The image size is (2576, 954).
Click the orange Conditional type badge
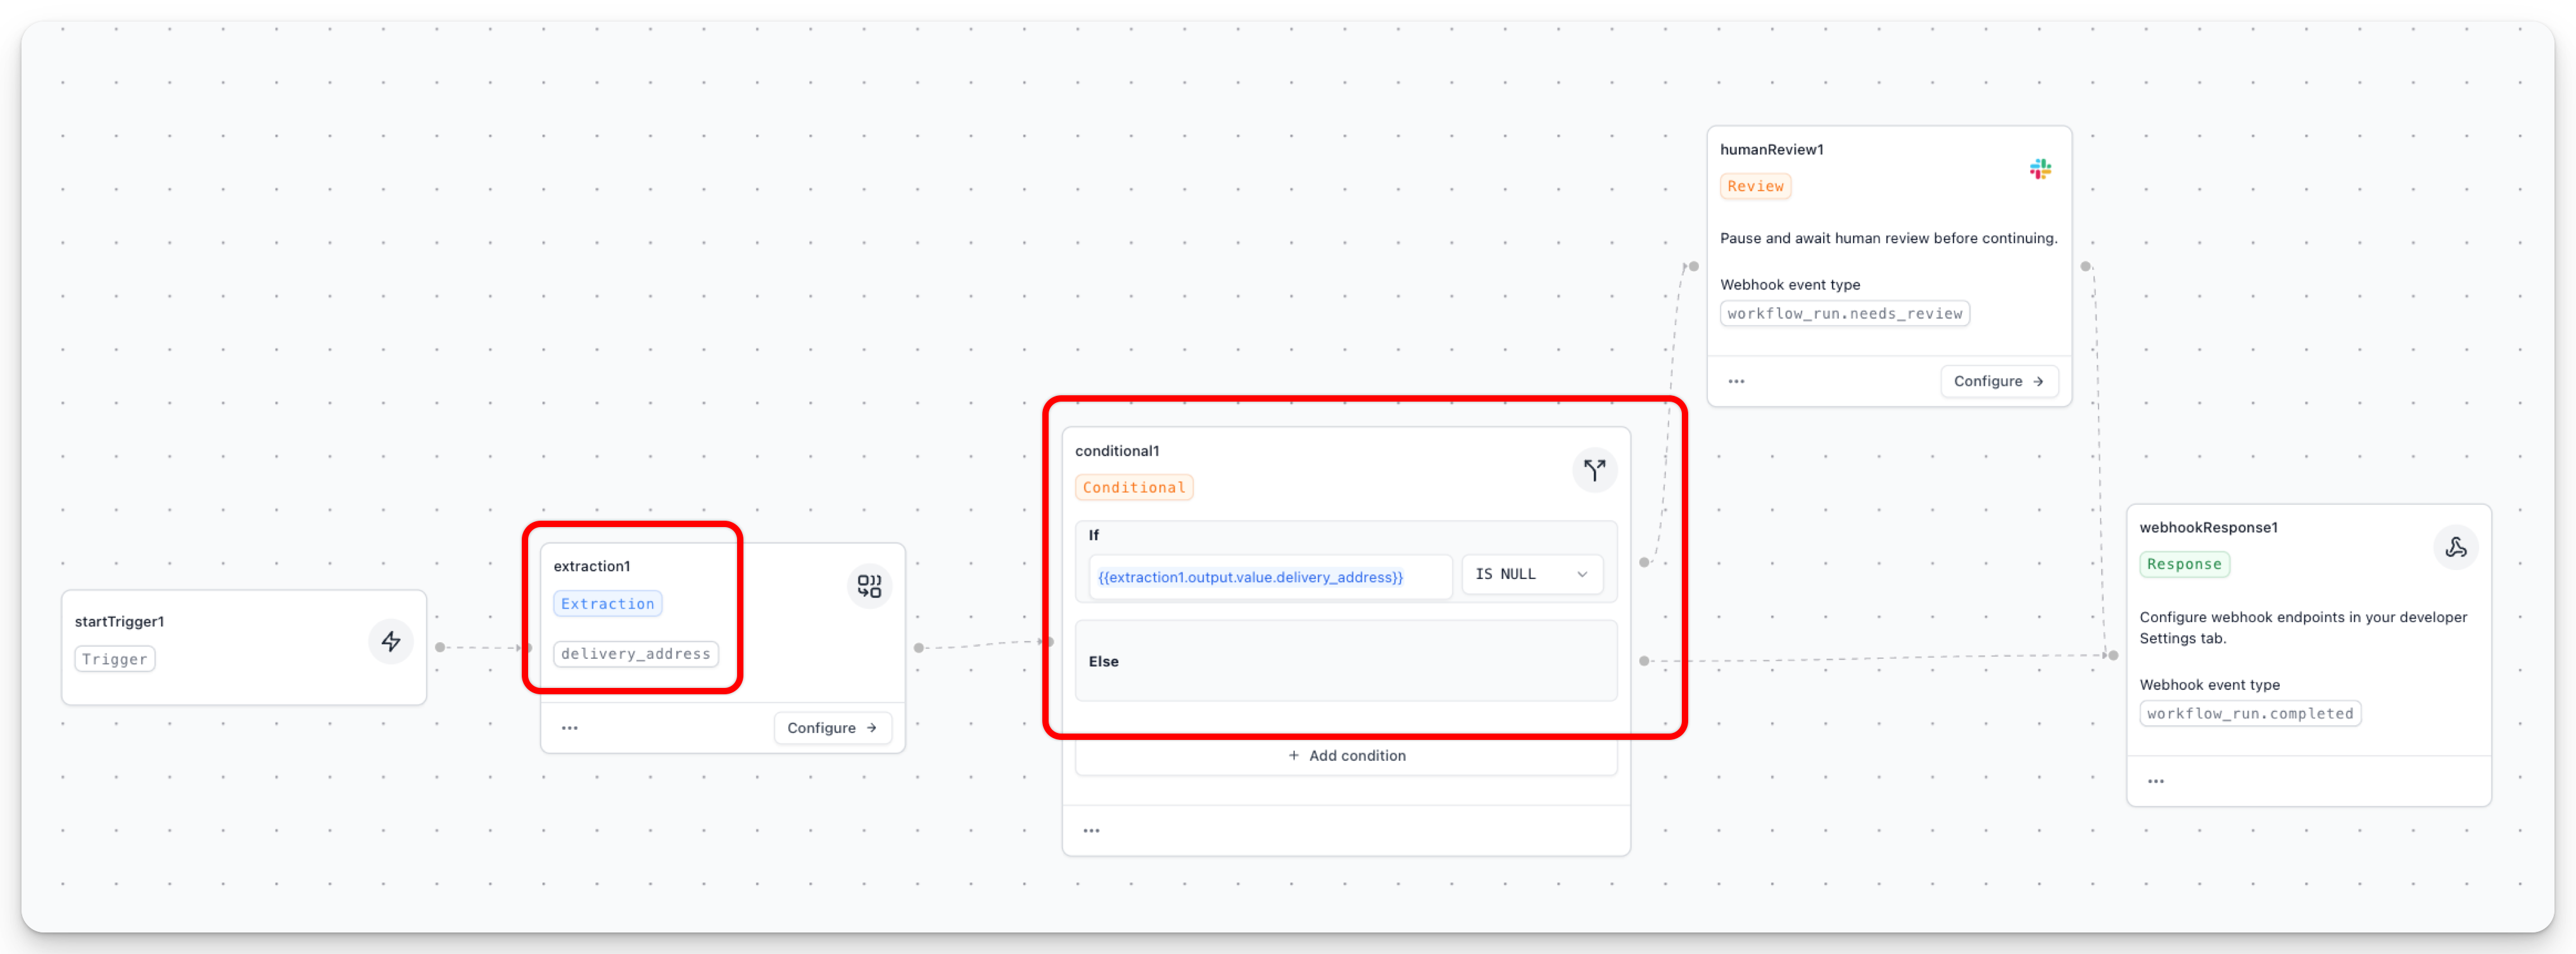(1133, 487)
